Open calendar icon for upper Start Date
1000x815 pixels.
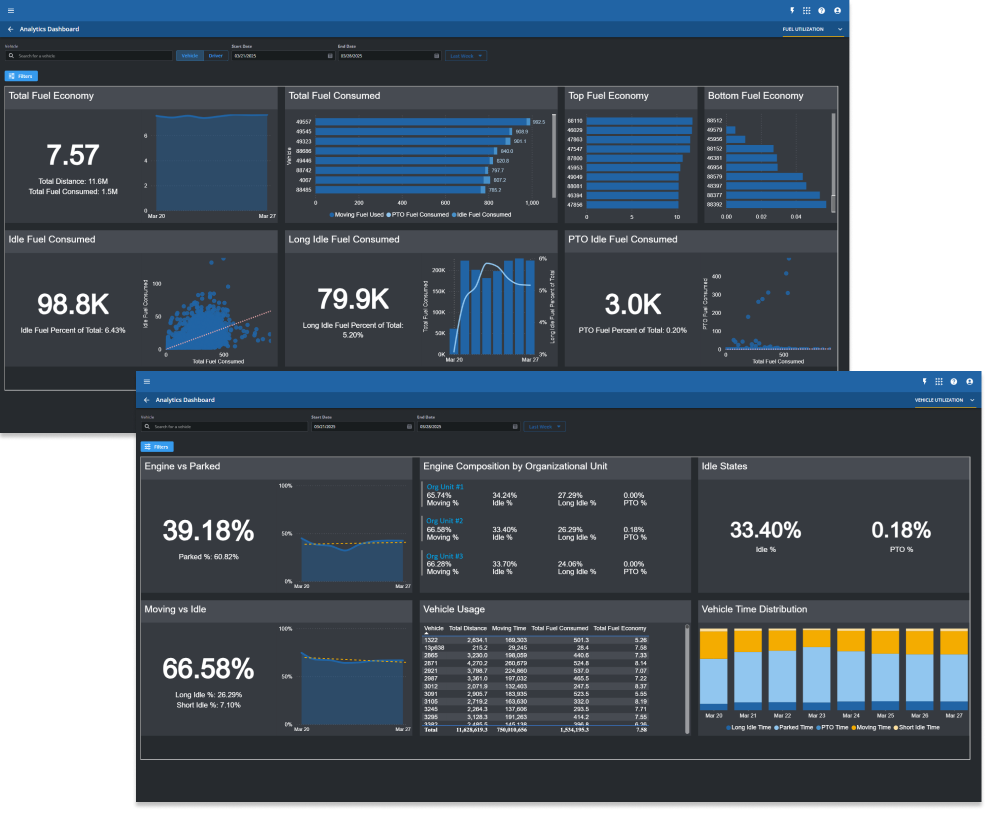click(x=330, y=55)
